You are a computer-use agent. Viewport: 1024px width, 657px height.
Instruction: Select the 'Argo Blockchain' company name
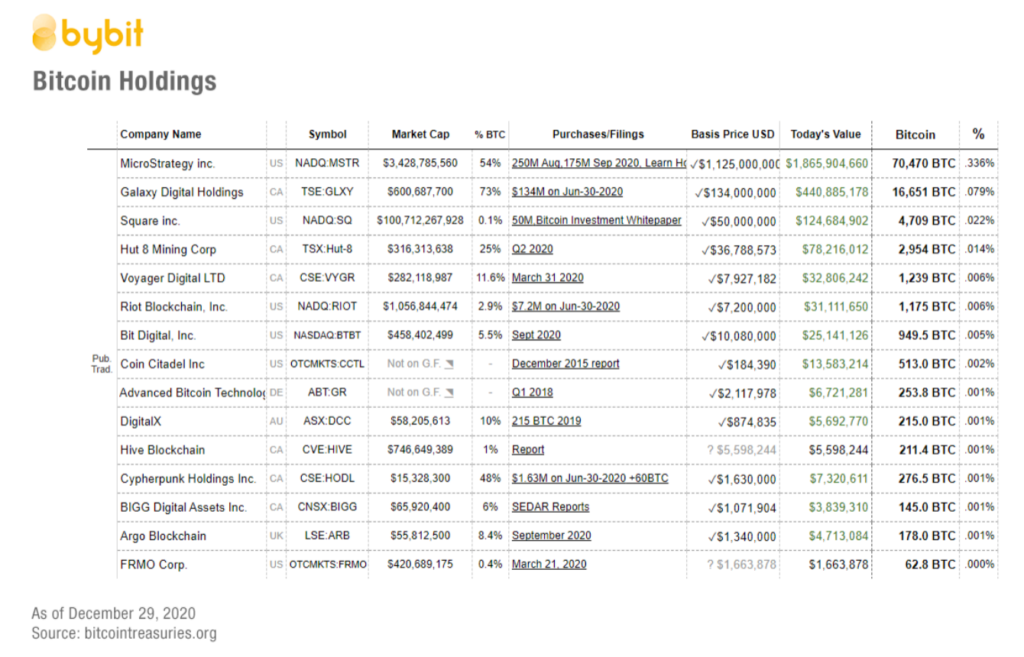163,537
